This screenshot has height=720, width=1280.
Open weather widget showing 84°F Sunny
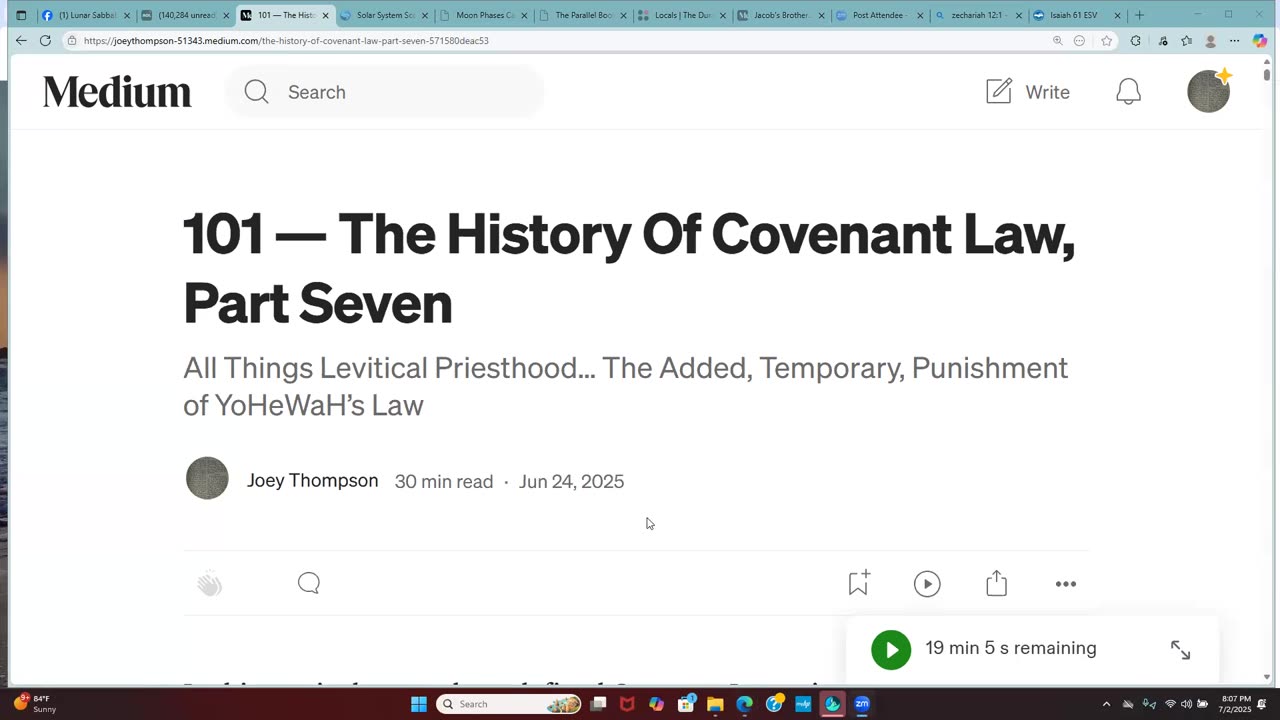(x=33, y=704)
